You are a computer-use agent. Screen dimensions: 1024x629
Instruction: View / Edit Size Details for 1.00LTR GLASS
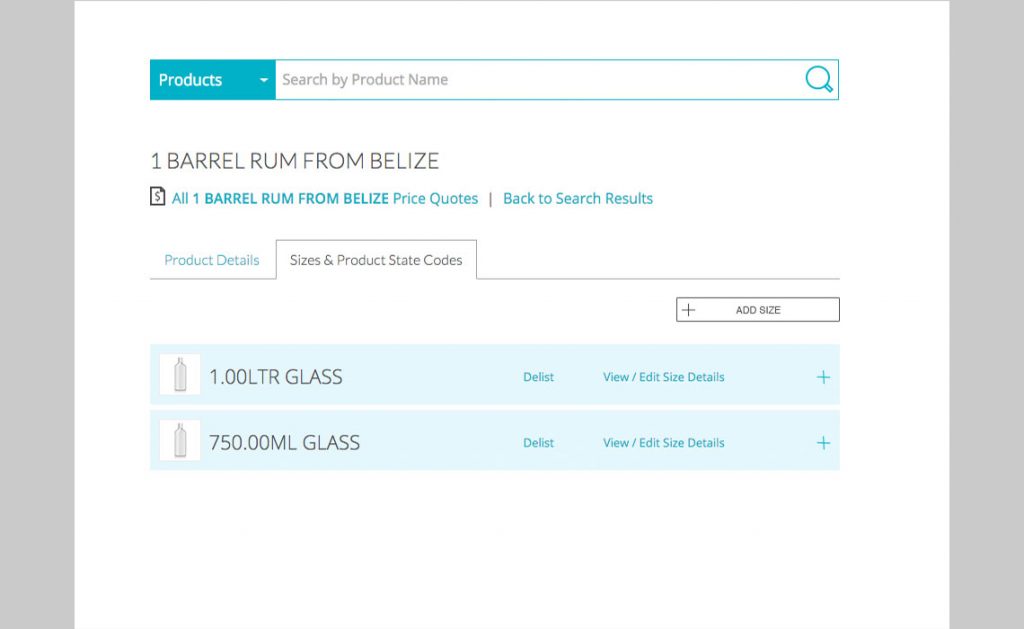663,377
